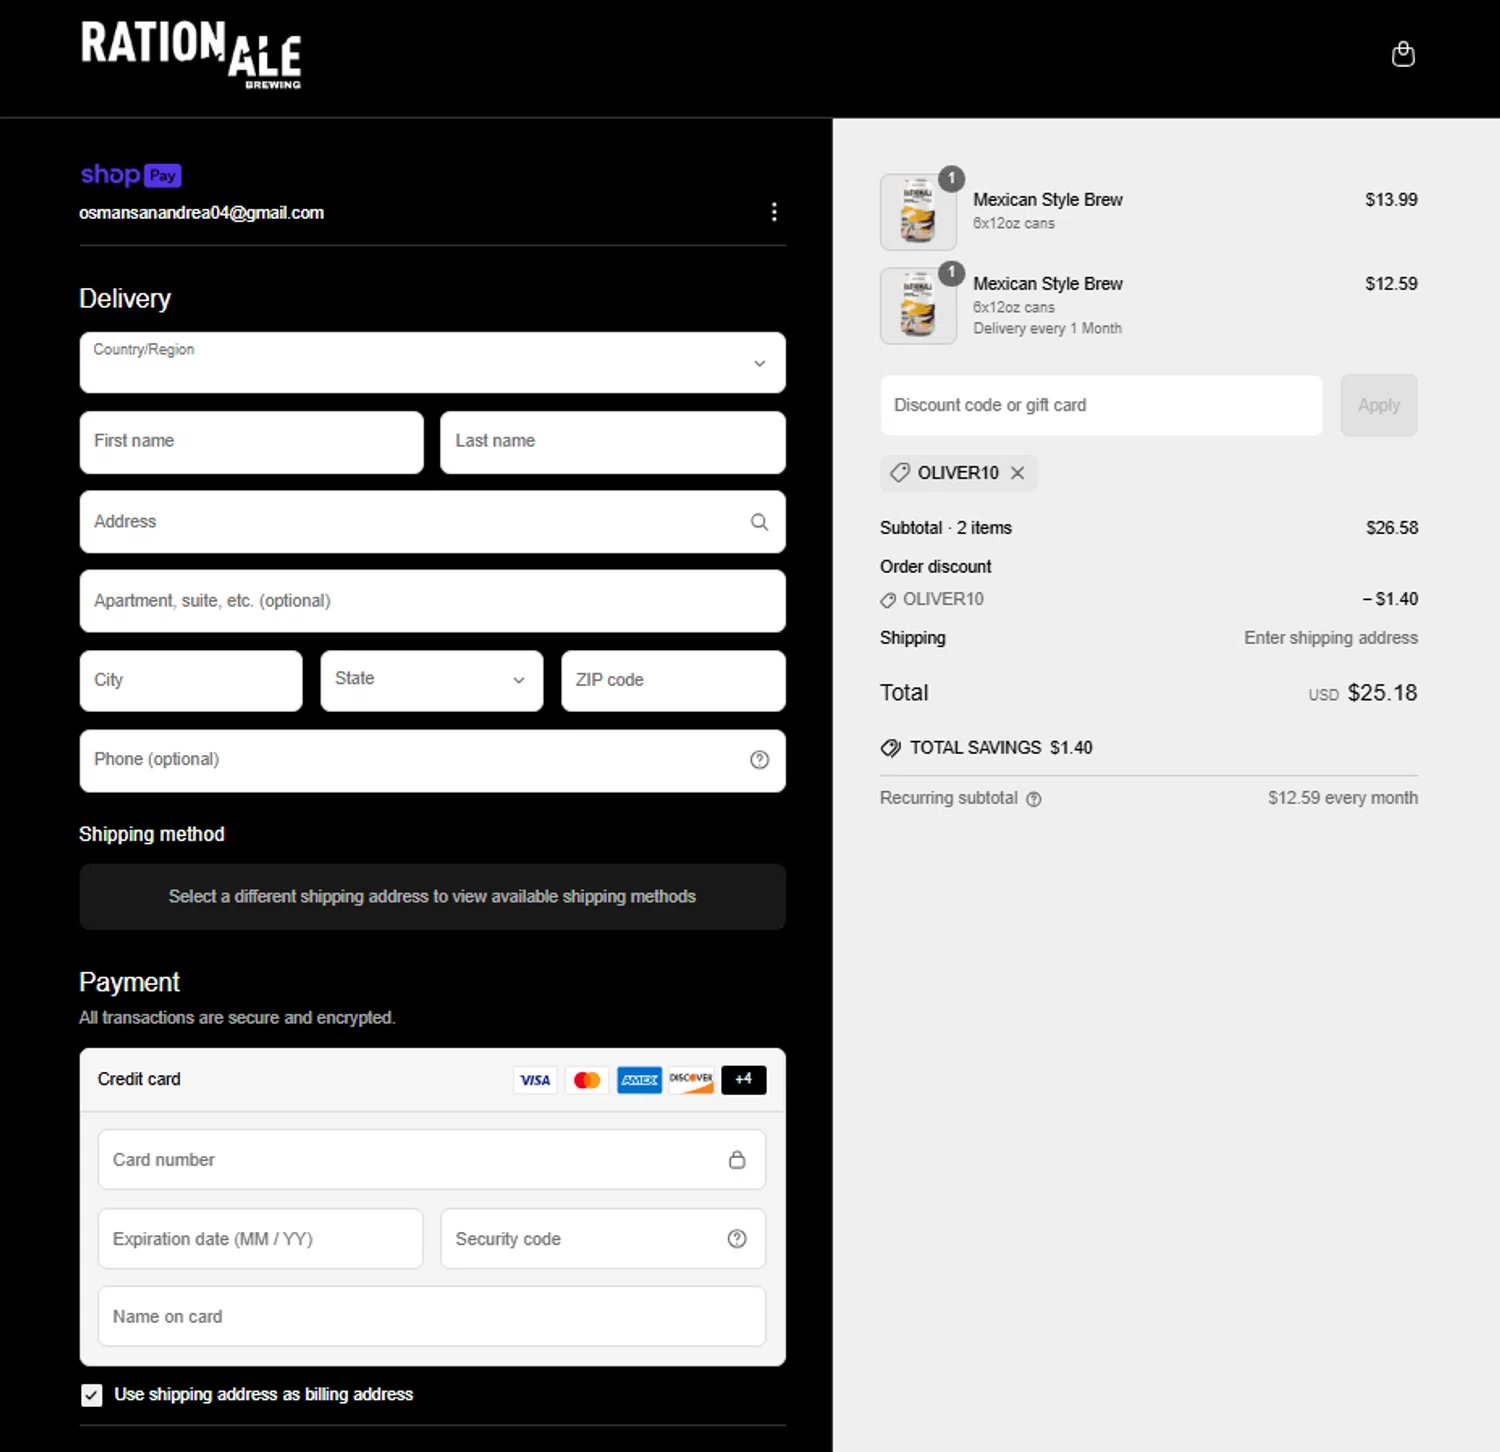Click the Mastercard logo

click(587, 1080)
